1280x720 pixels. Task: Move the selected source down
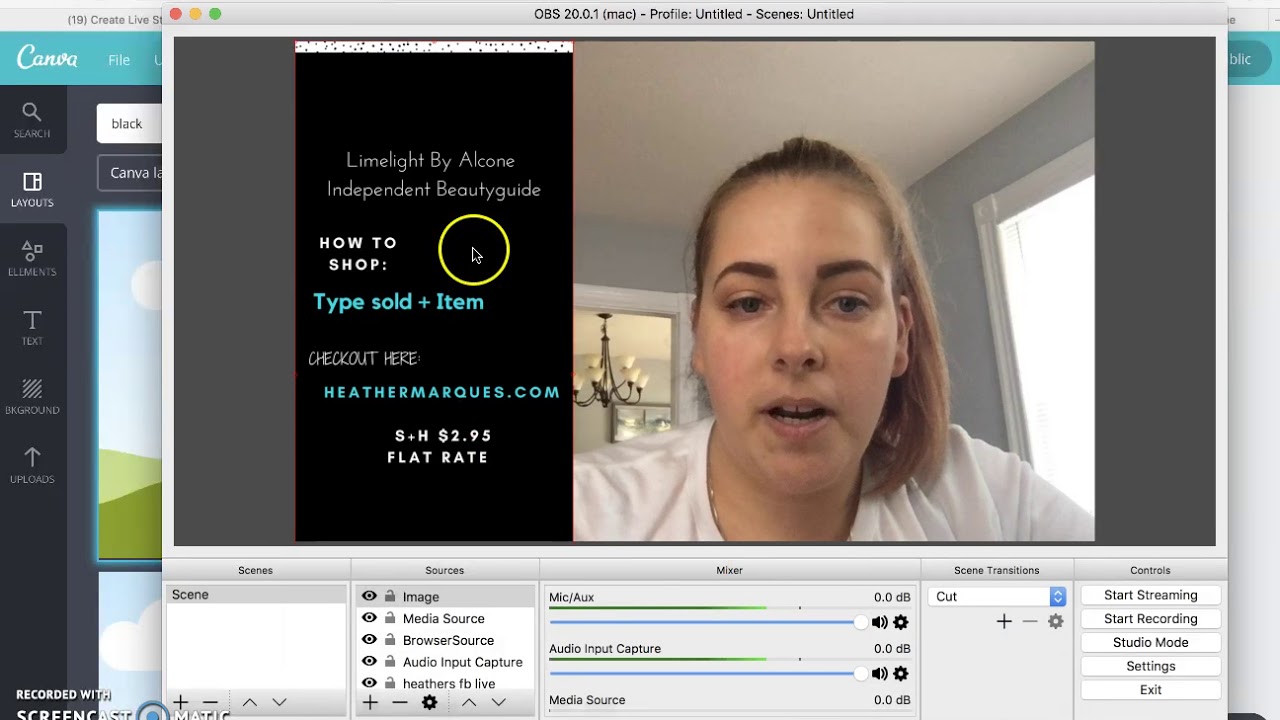pos(498,703)
